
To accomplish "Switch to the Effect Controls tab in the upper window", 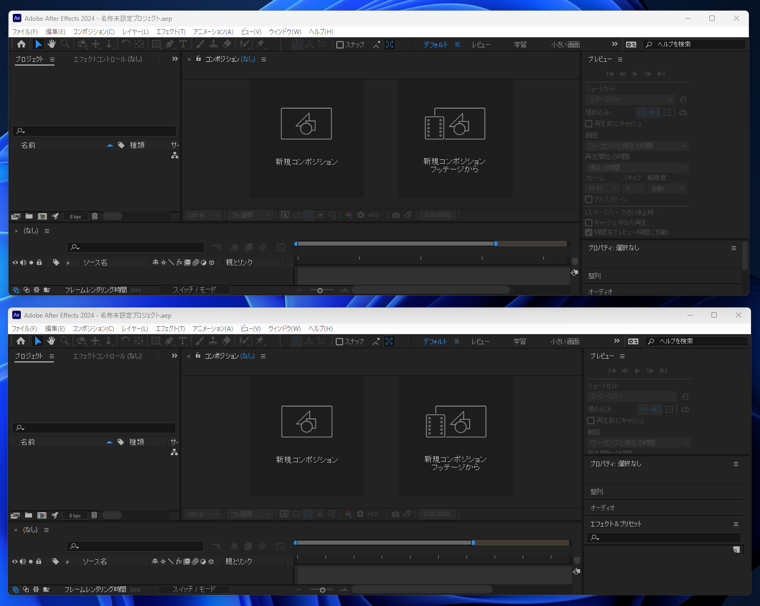I will (x=108, y=59).
